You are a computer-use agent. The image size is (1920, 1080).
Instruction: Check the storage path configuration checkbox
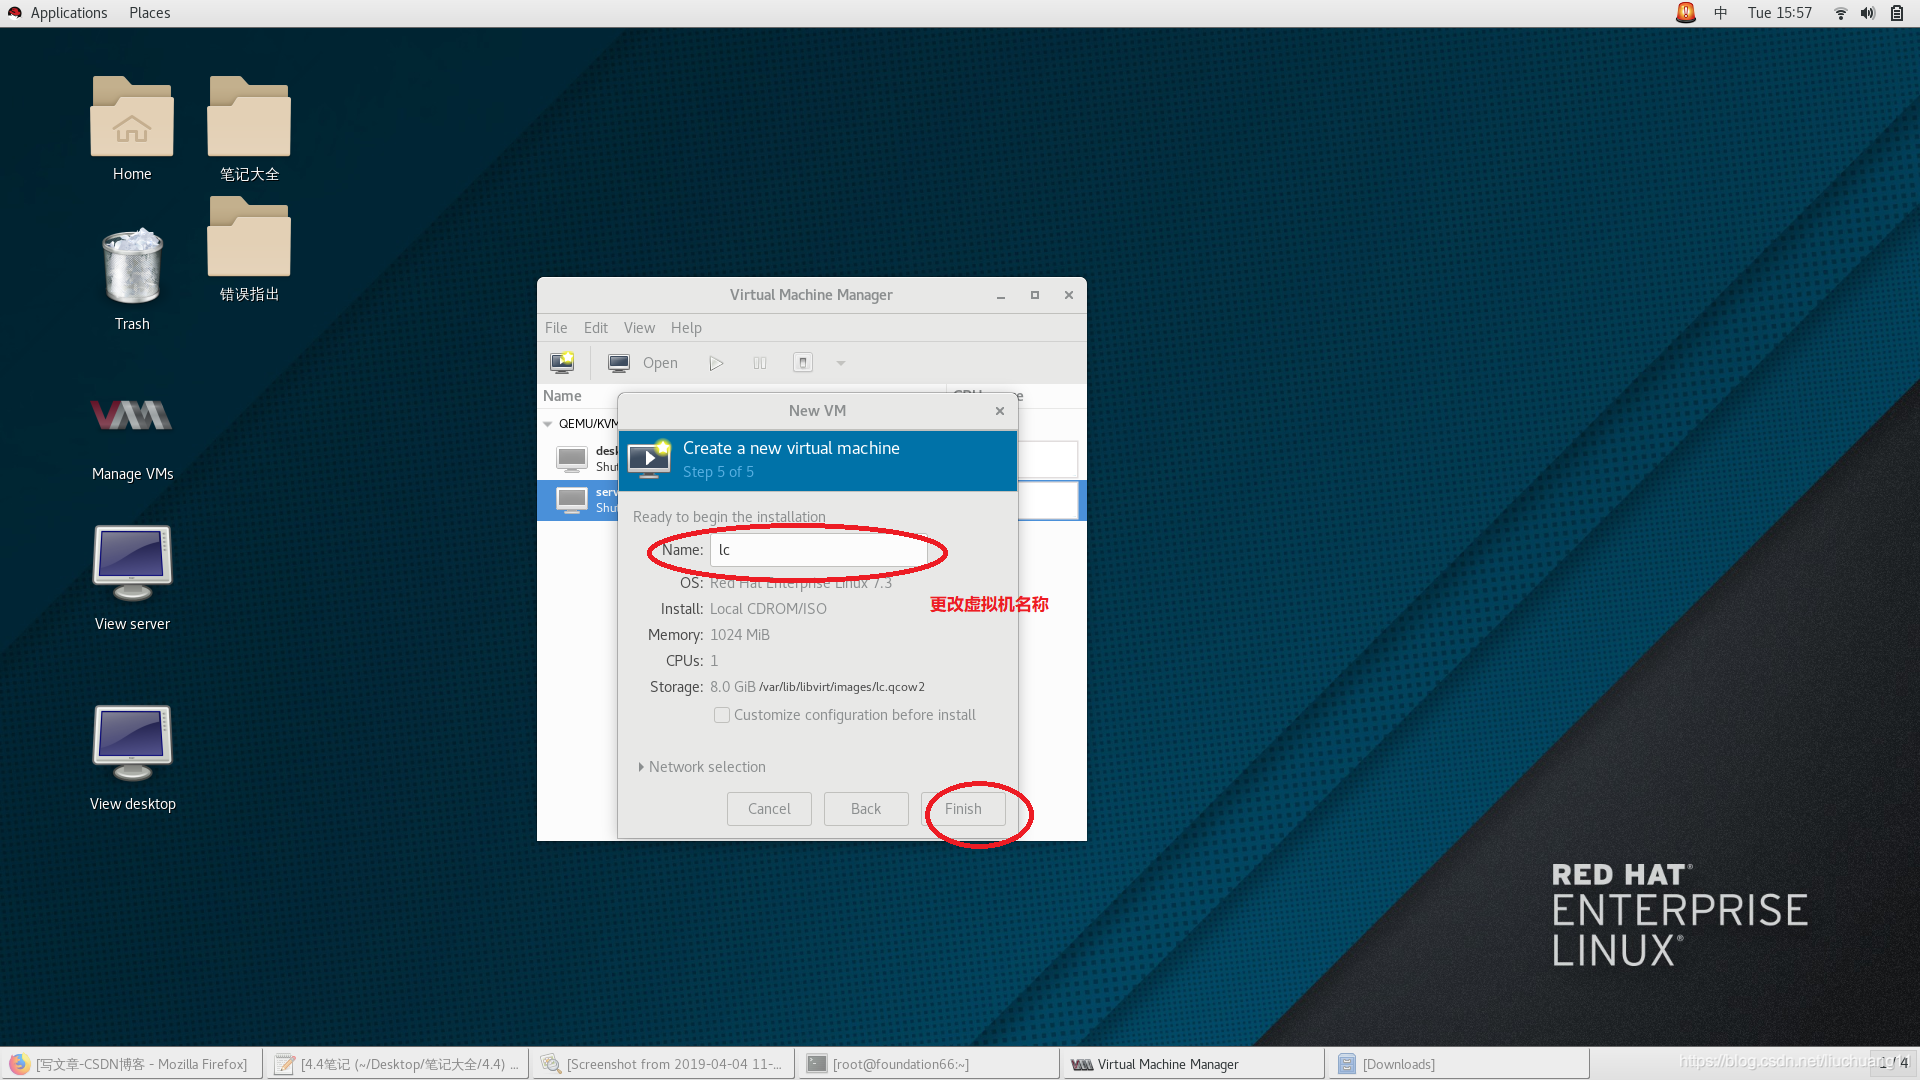[721, 715]
